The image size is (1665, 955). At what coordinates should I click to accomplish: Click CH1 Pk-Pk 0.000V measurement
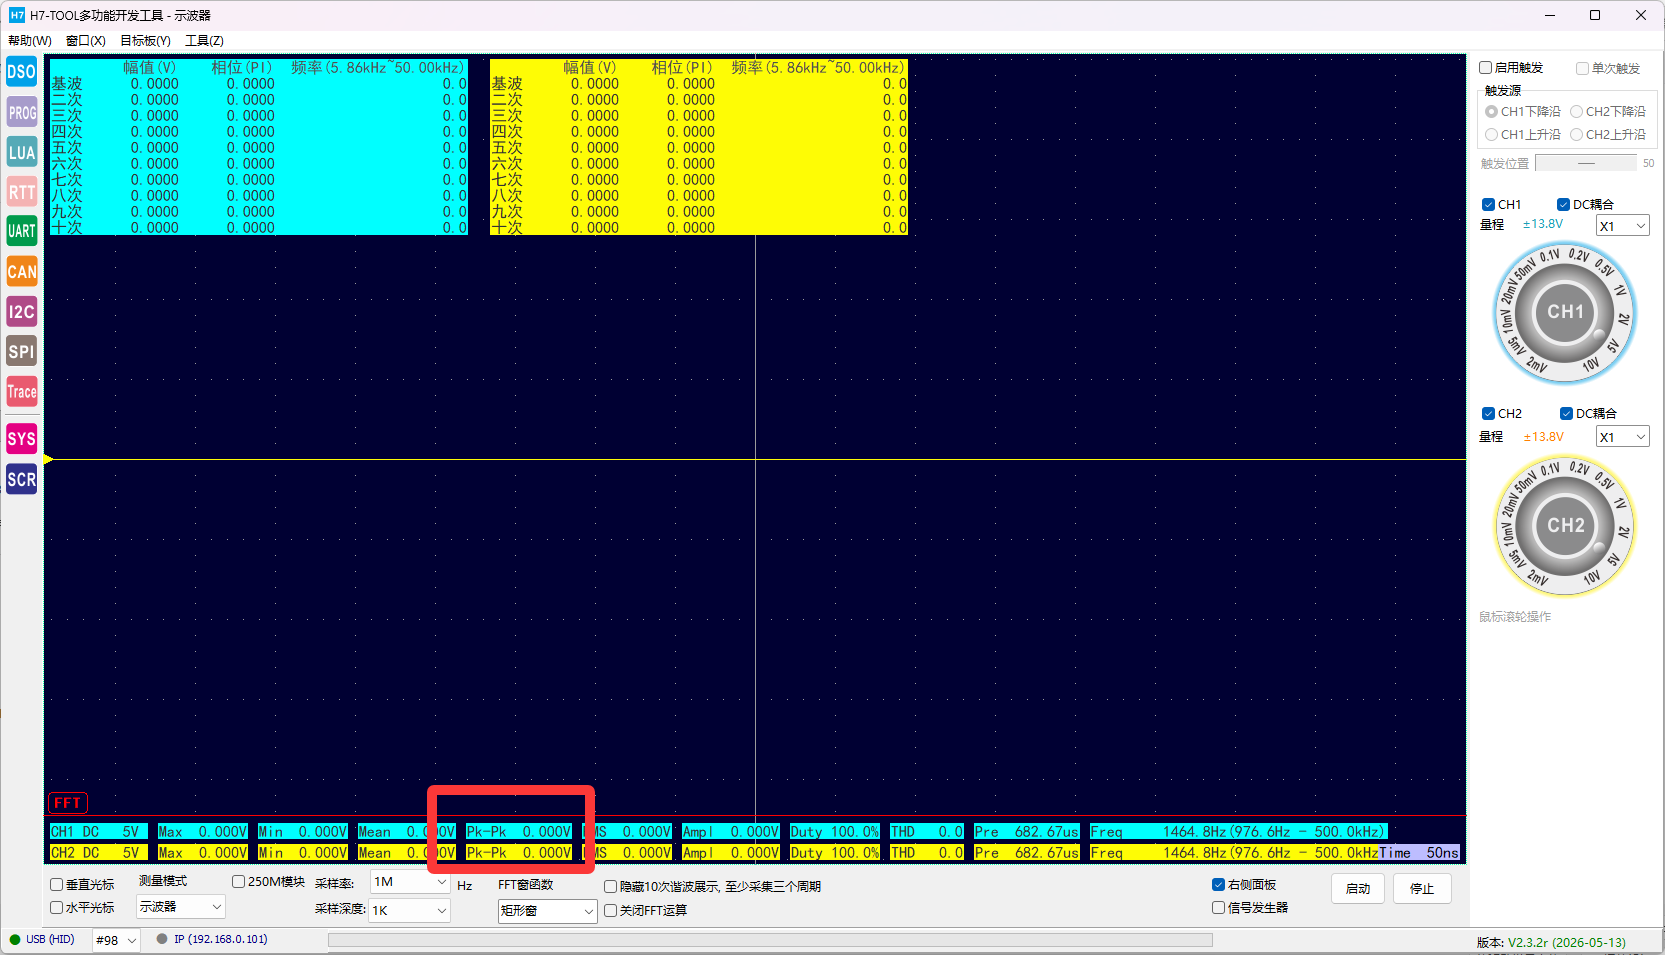point(519,832)
